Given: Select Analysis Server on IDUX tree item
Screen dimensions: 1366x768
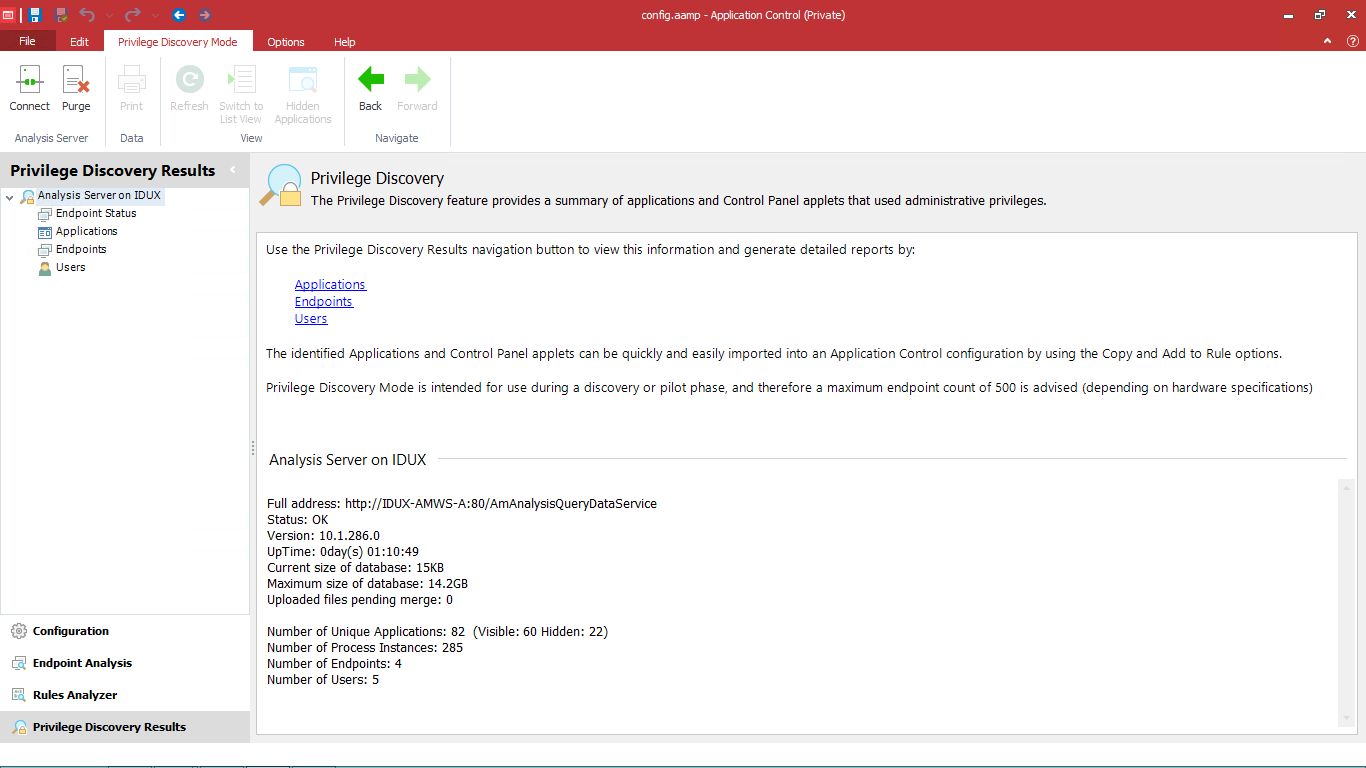Looking at the screenshot, I should (99, 196).
